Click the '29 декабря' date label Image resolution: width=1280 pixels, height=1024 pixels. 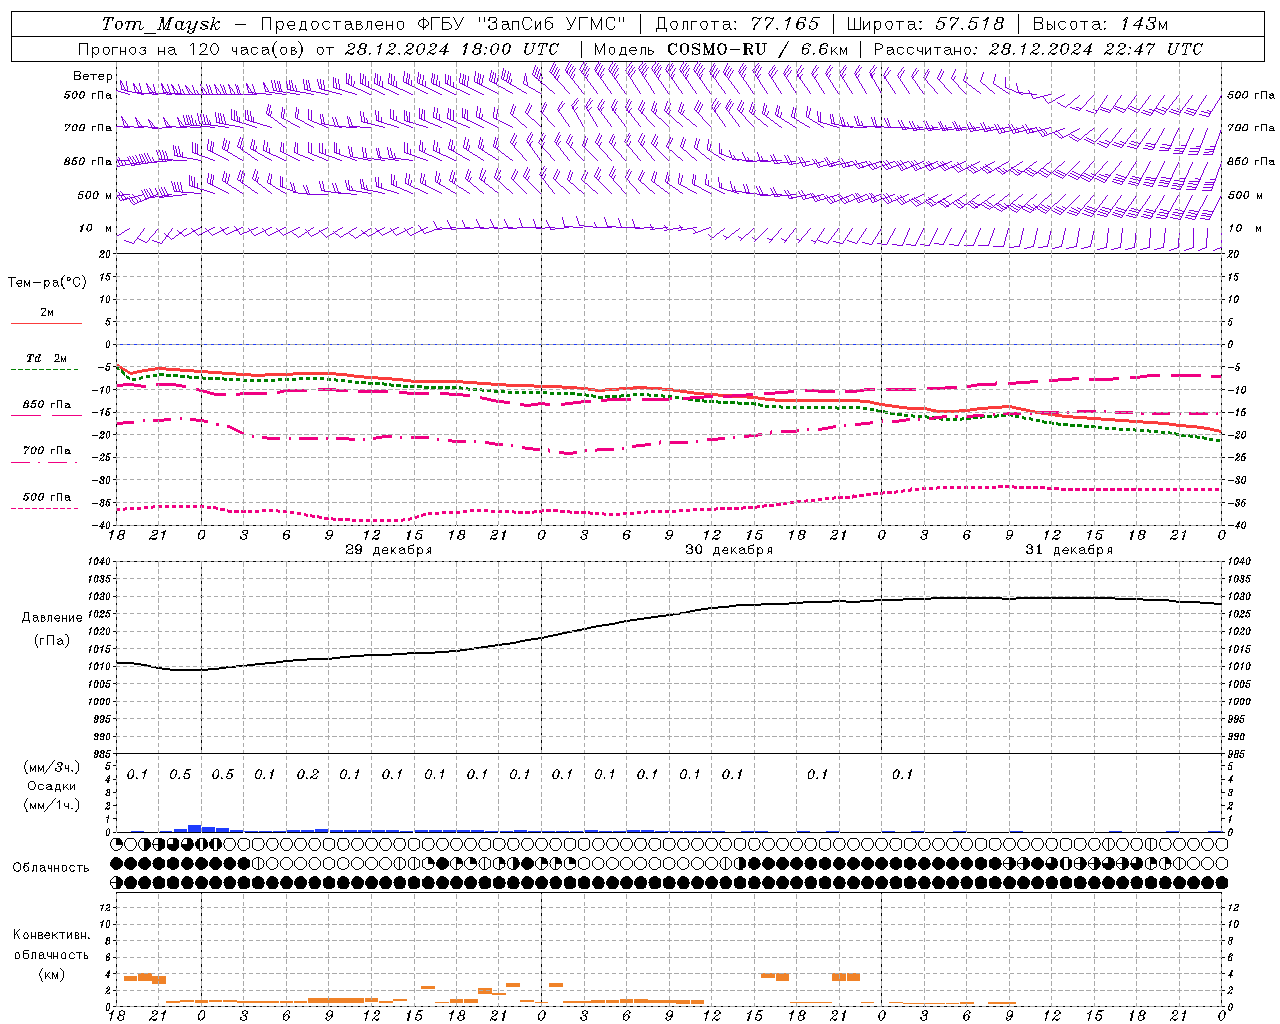point(388,550)
